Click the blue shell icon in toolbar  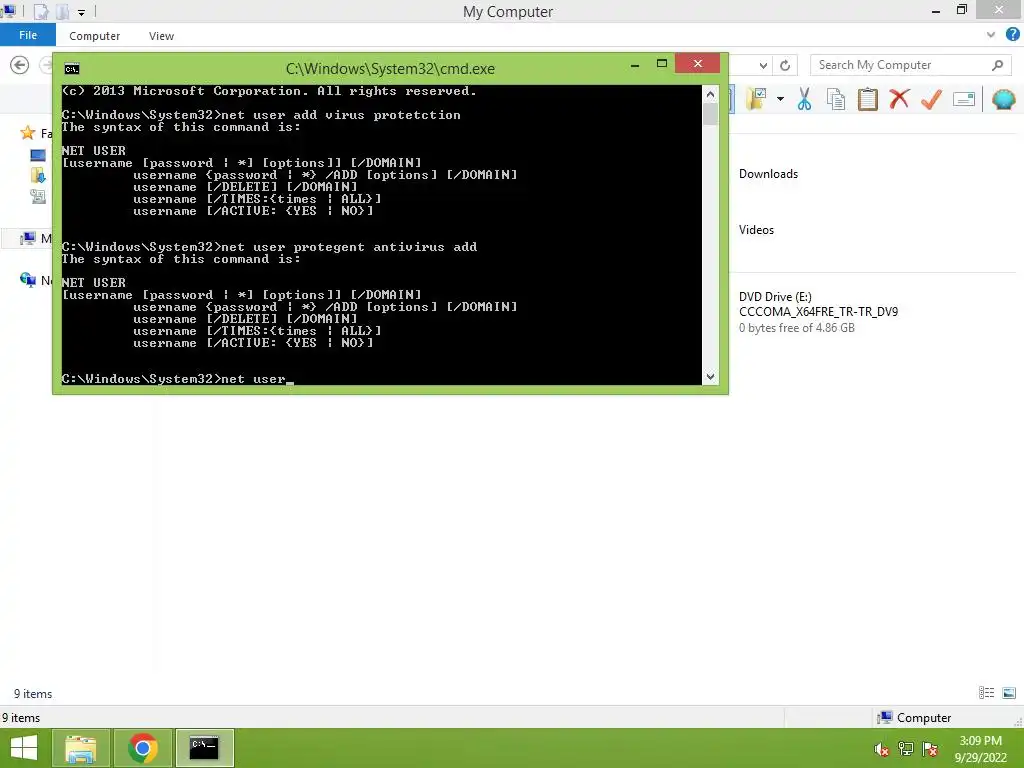coord(1003,99)
